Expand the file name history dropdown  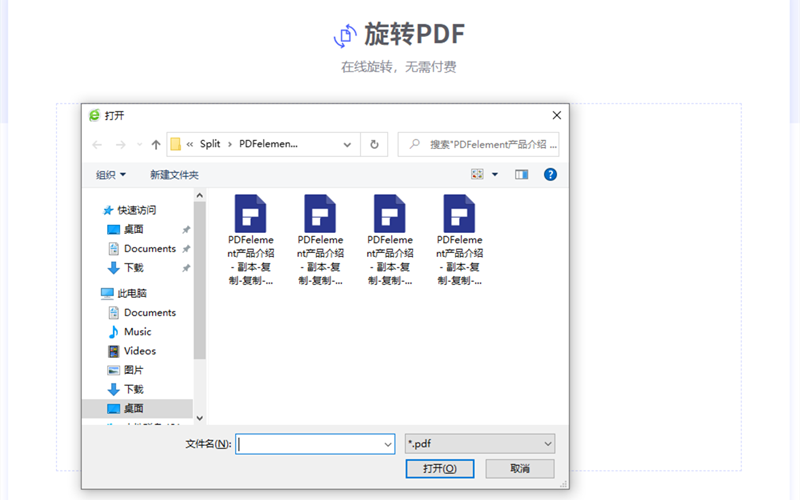[x=388, y=443]
